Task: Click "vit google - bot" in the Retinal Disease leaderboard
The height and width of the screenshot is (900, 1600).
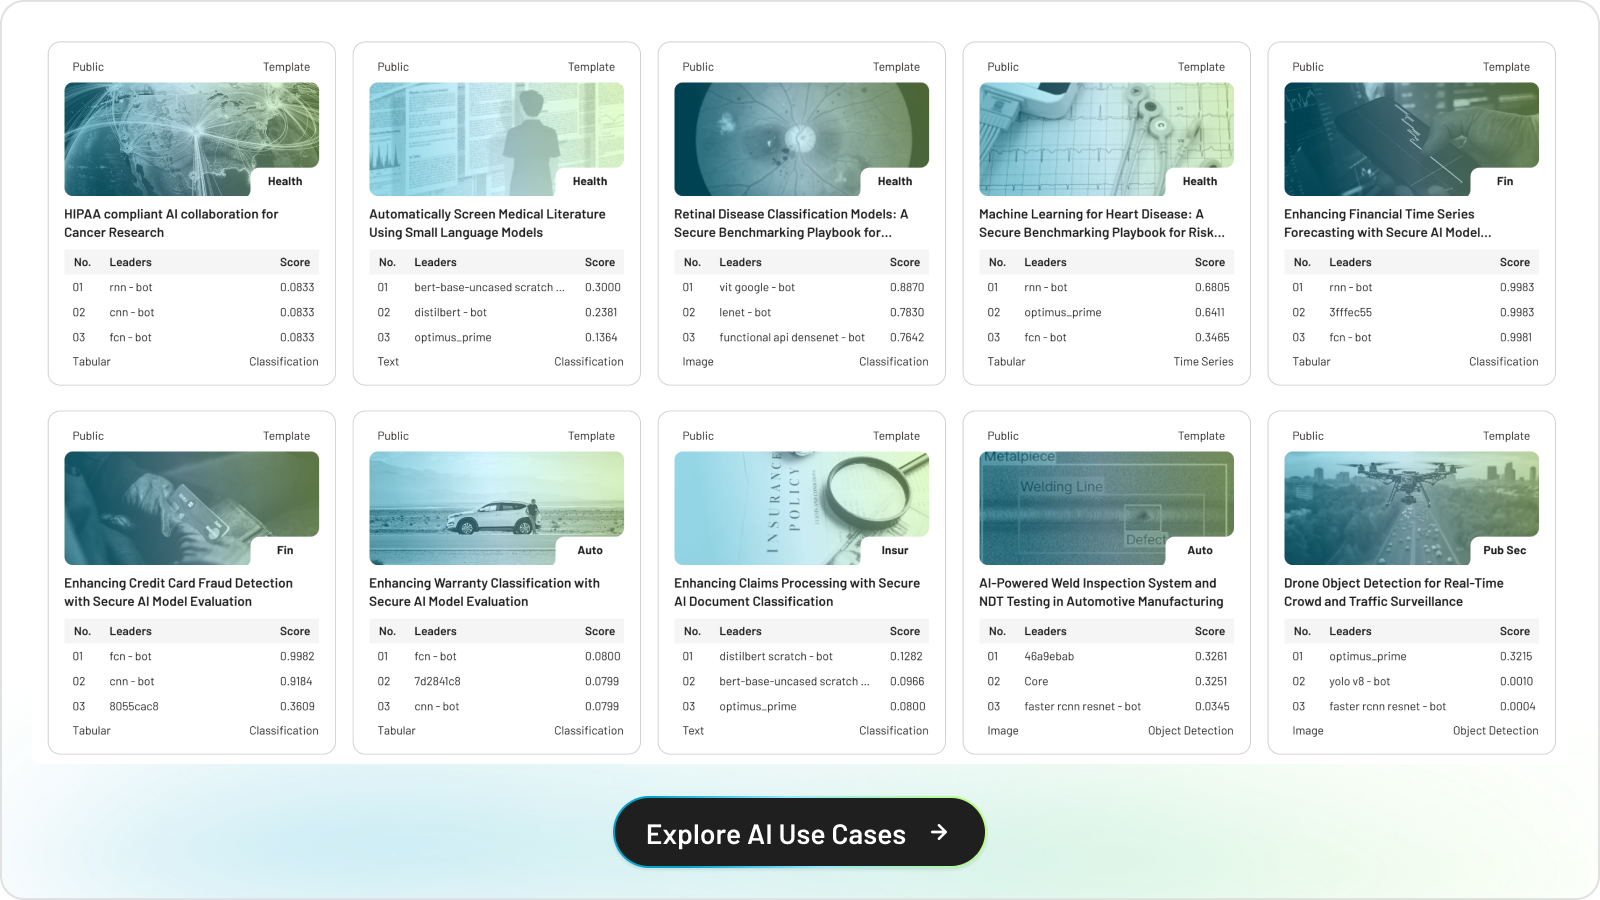Action: tap(757, 287)
